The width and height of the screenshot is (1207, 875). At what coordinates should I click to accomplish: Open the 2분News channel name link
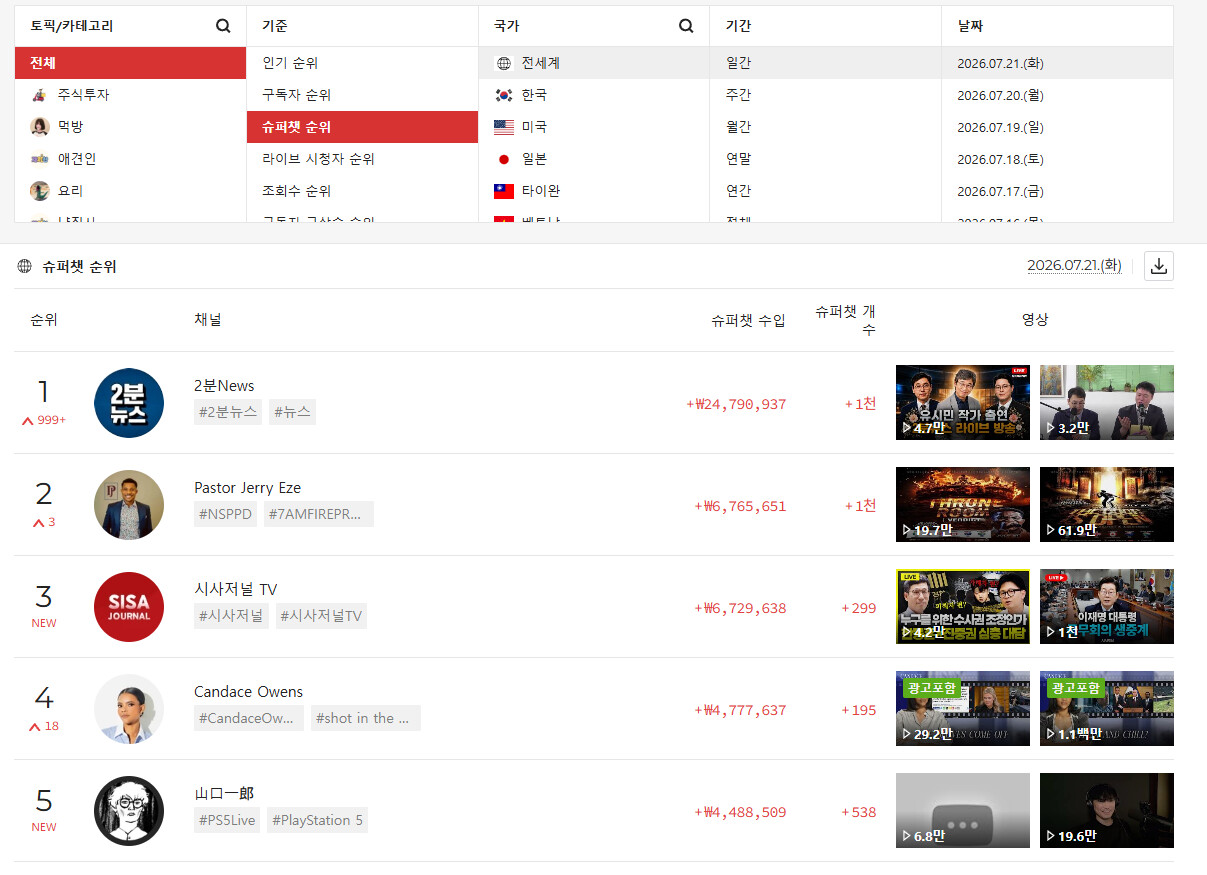coord(224,386)
